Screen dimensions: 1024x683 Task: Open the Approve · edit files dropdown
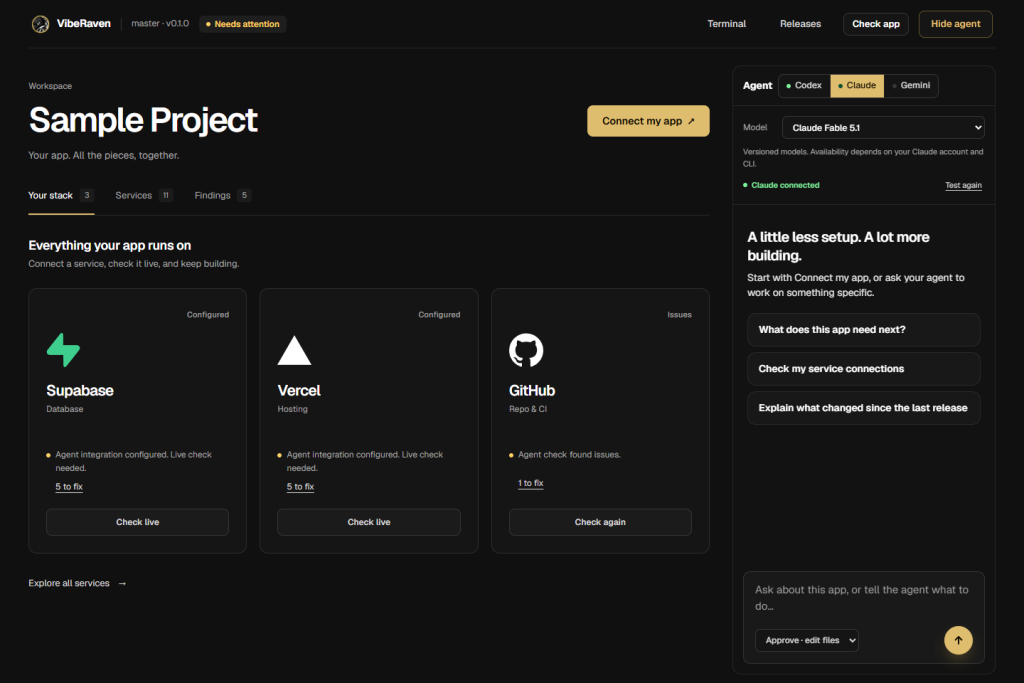click(807, 640)
